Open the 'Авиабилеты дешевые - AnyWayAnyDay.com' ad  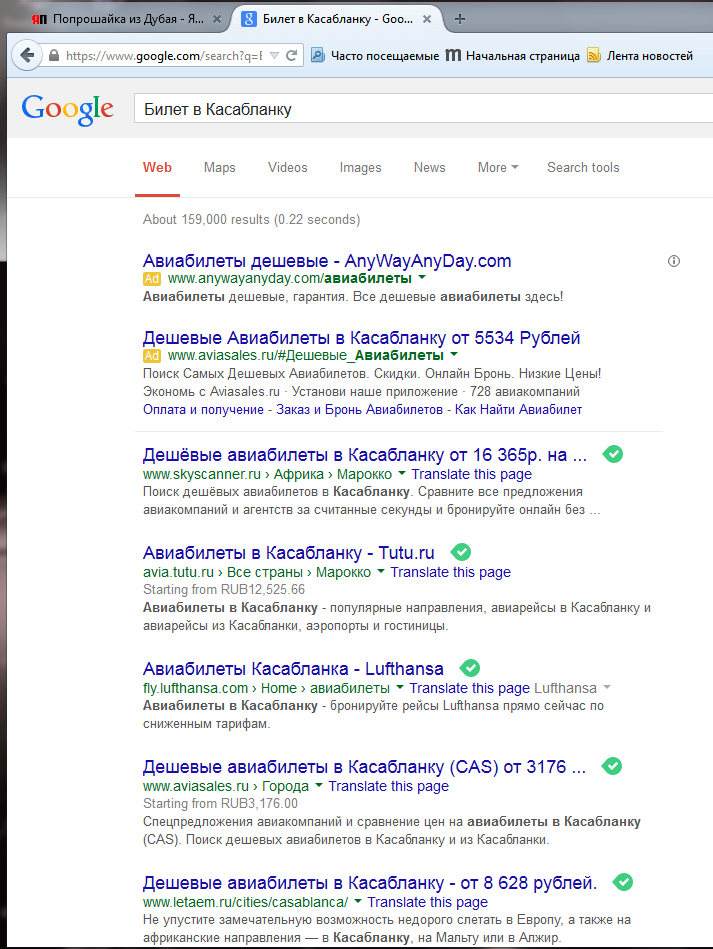(x=327, y=261)
